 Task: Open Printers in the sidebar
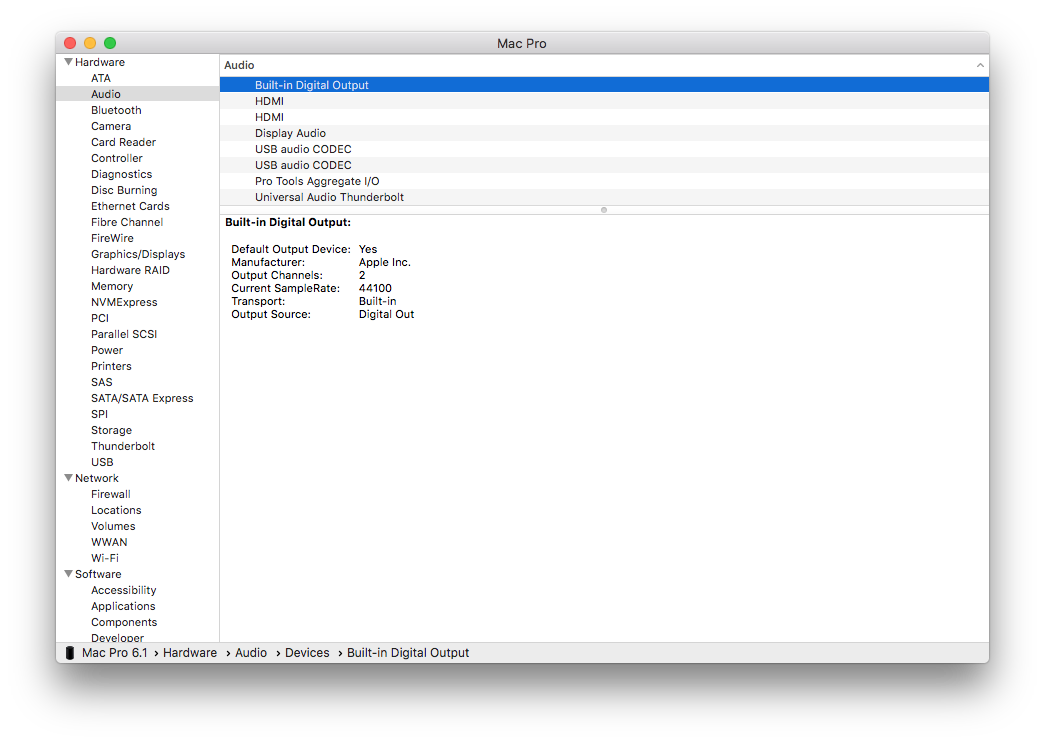[x=111, y=366]
